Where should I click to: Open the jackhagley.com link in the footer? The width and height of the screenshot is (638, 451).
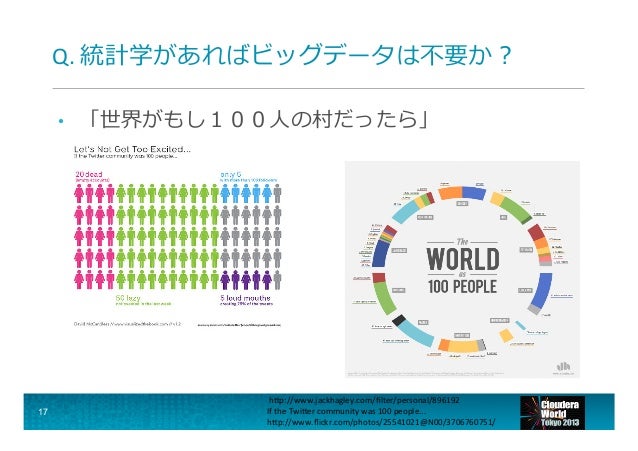[364, 400]
